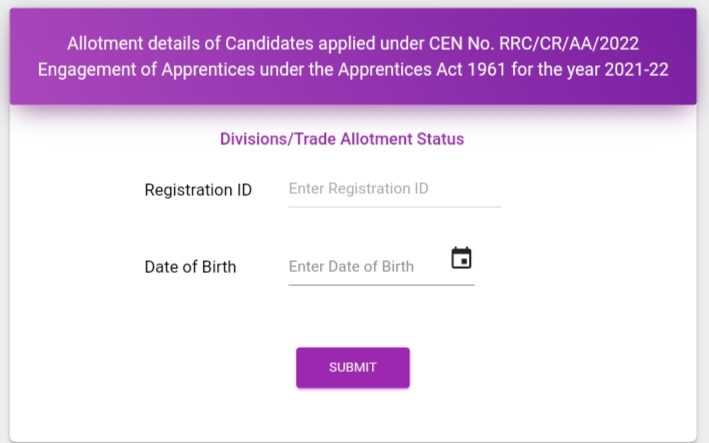Screen dimensions: 709x443
Task: Click the Registration ID label
Action: [x=198, y=190]
